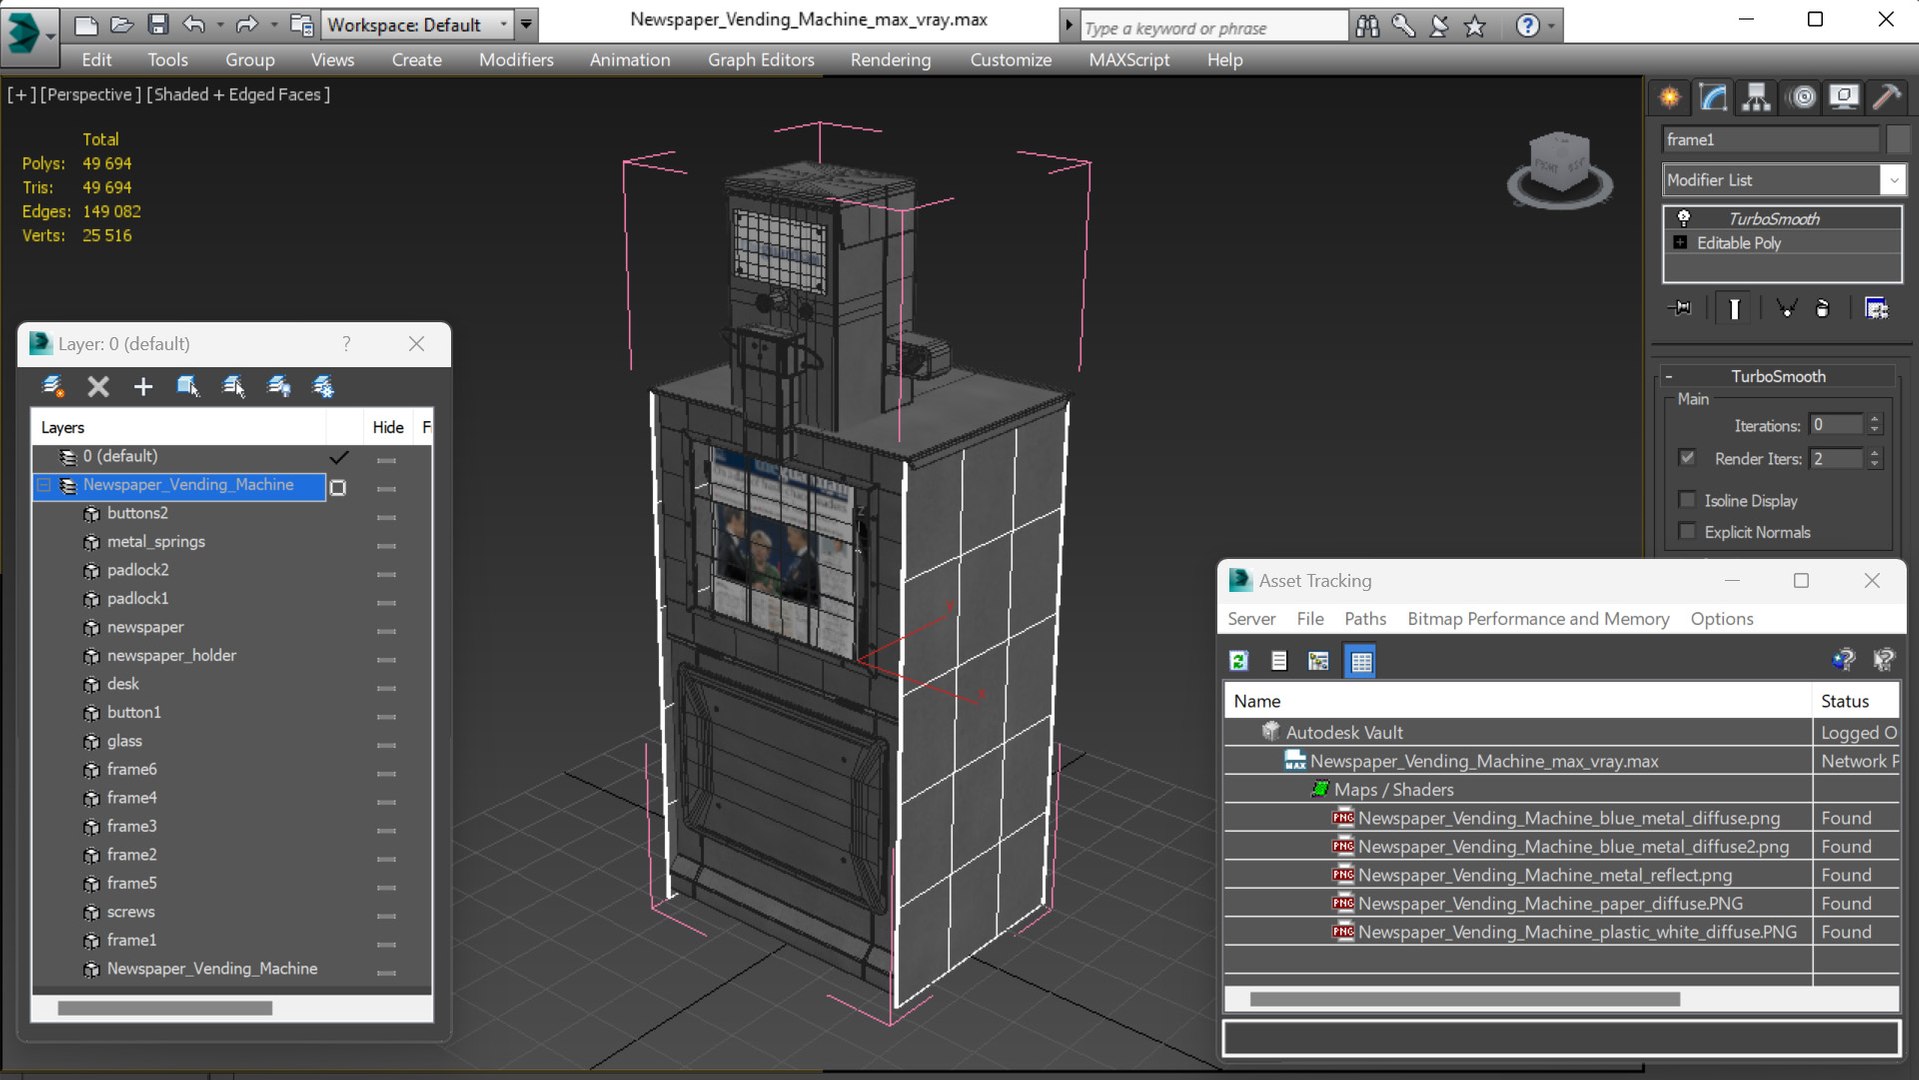Click the [+] viewport menu label
The image size is (1919, 1080).
21,94
